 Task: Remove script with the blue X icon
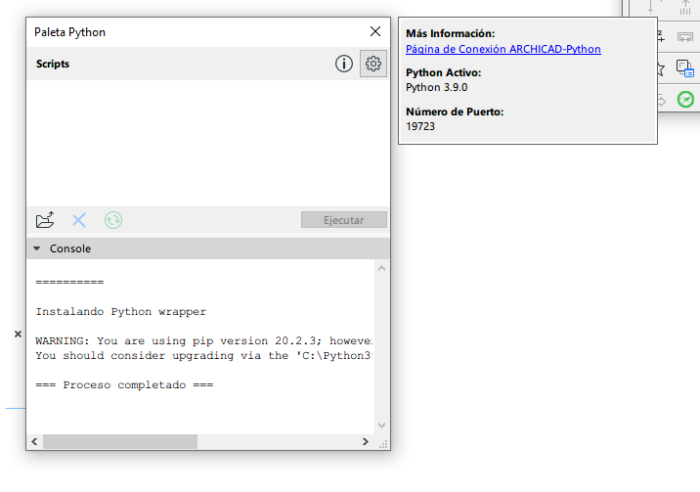[79, 220]
